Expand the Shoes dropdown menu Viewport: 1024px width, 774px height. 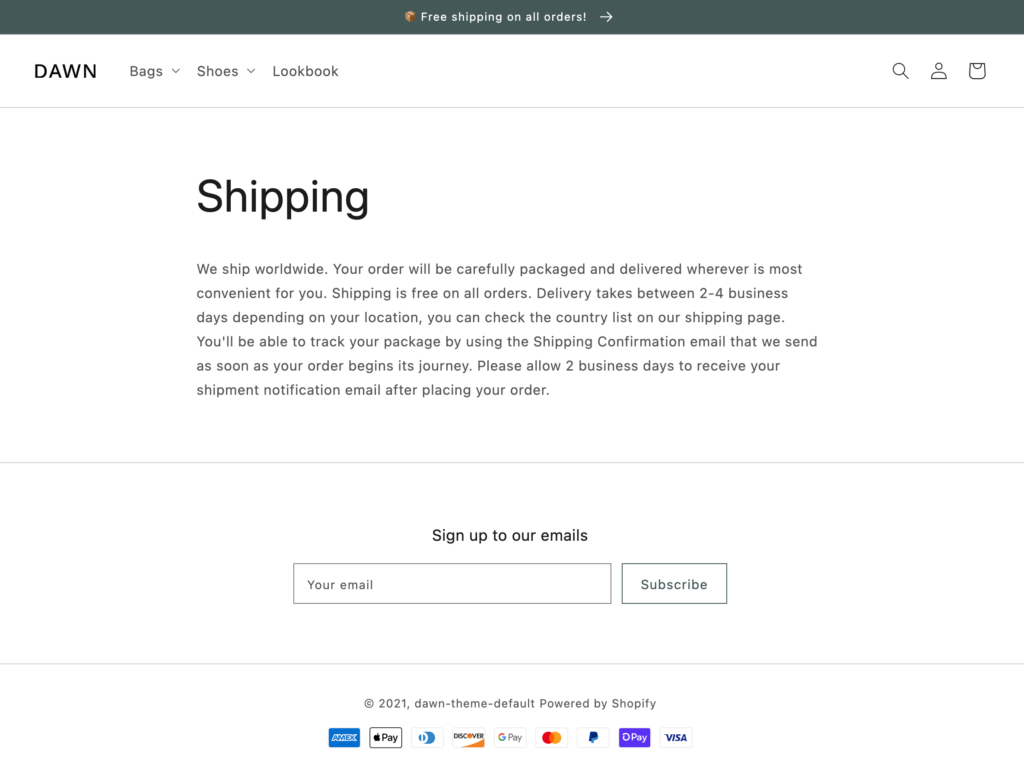point(226,71)
